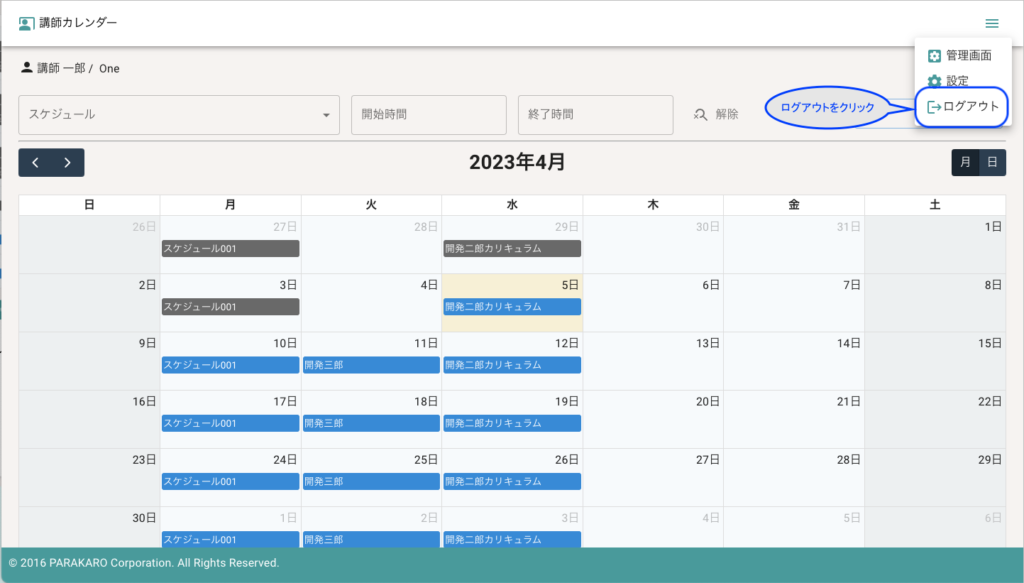The width and height of the screenshot is (1024, 583).
Task: Select ログアウト from the menu
Action: (971, 107)
